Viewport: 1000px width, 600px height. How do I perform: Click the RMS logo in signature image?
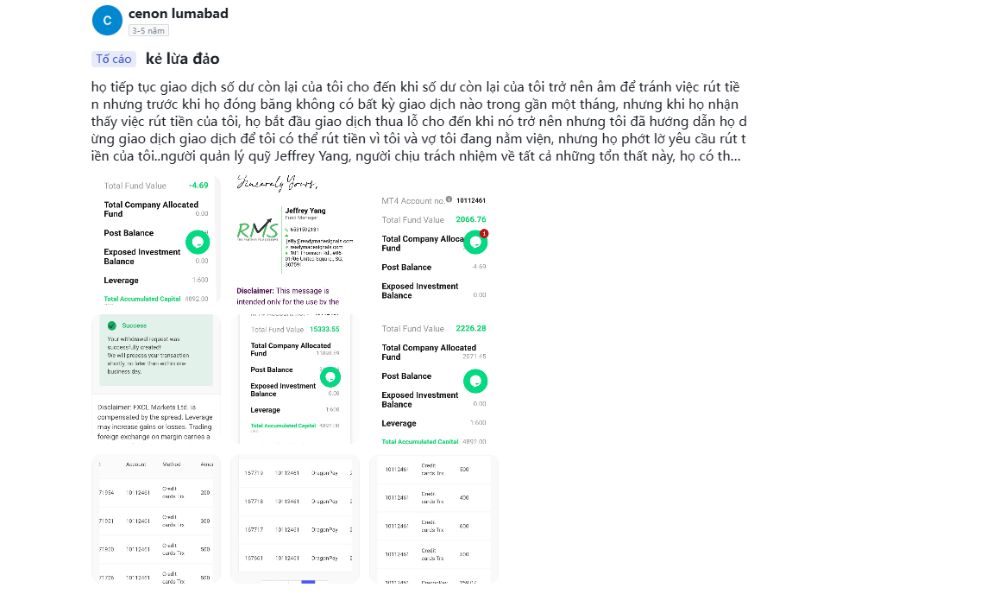[x=253, y=232]
